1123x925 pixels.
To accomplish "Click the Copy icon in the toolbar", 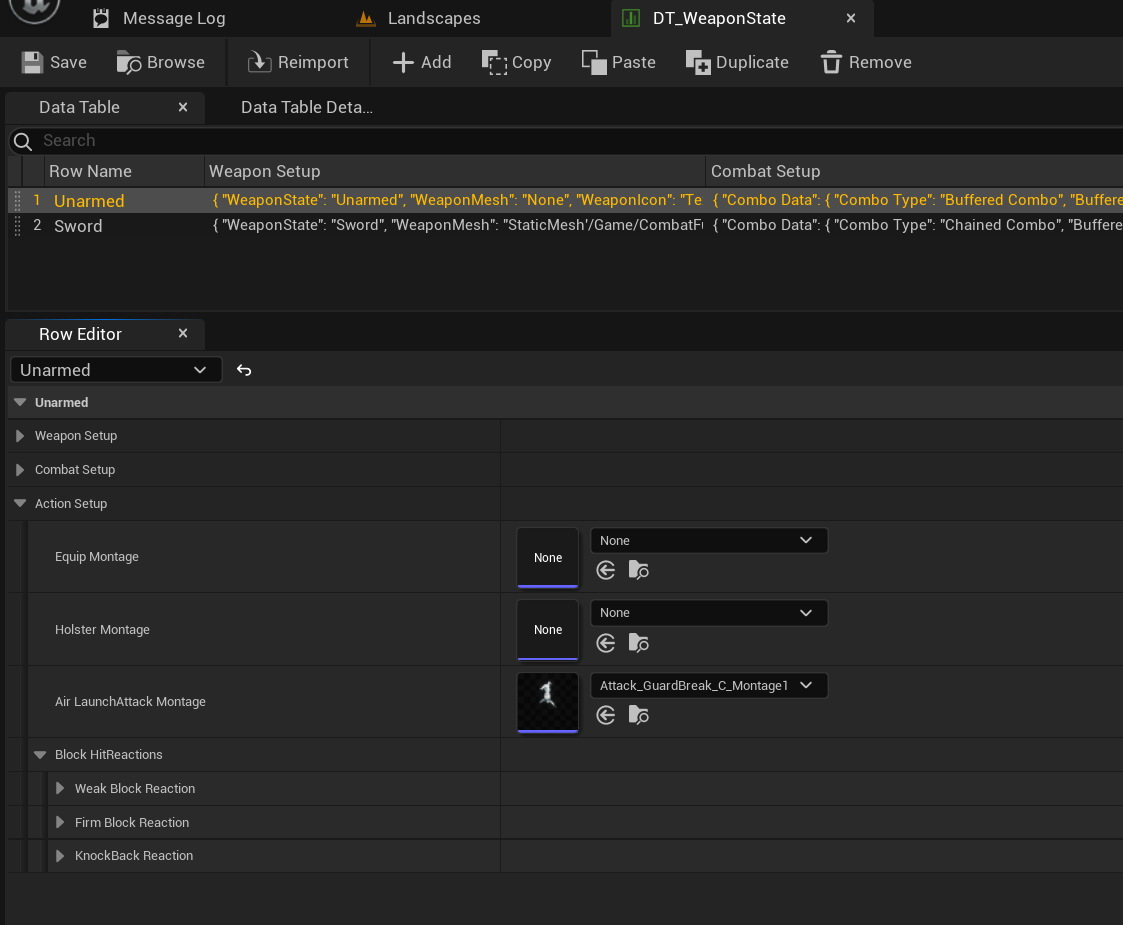I will (x=496, y=61).
